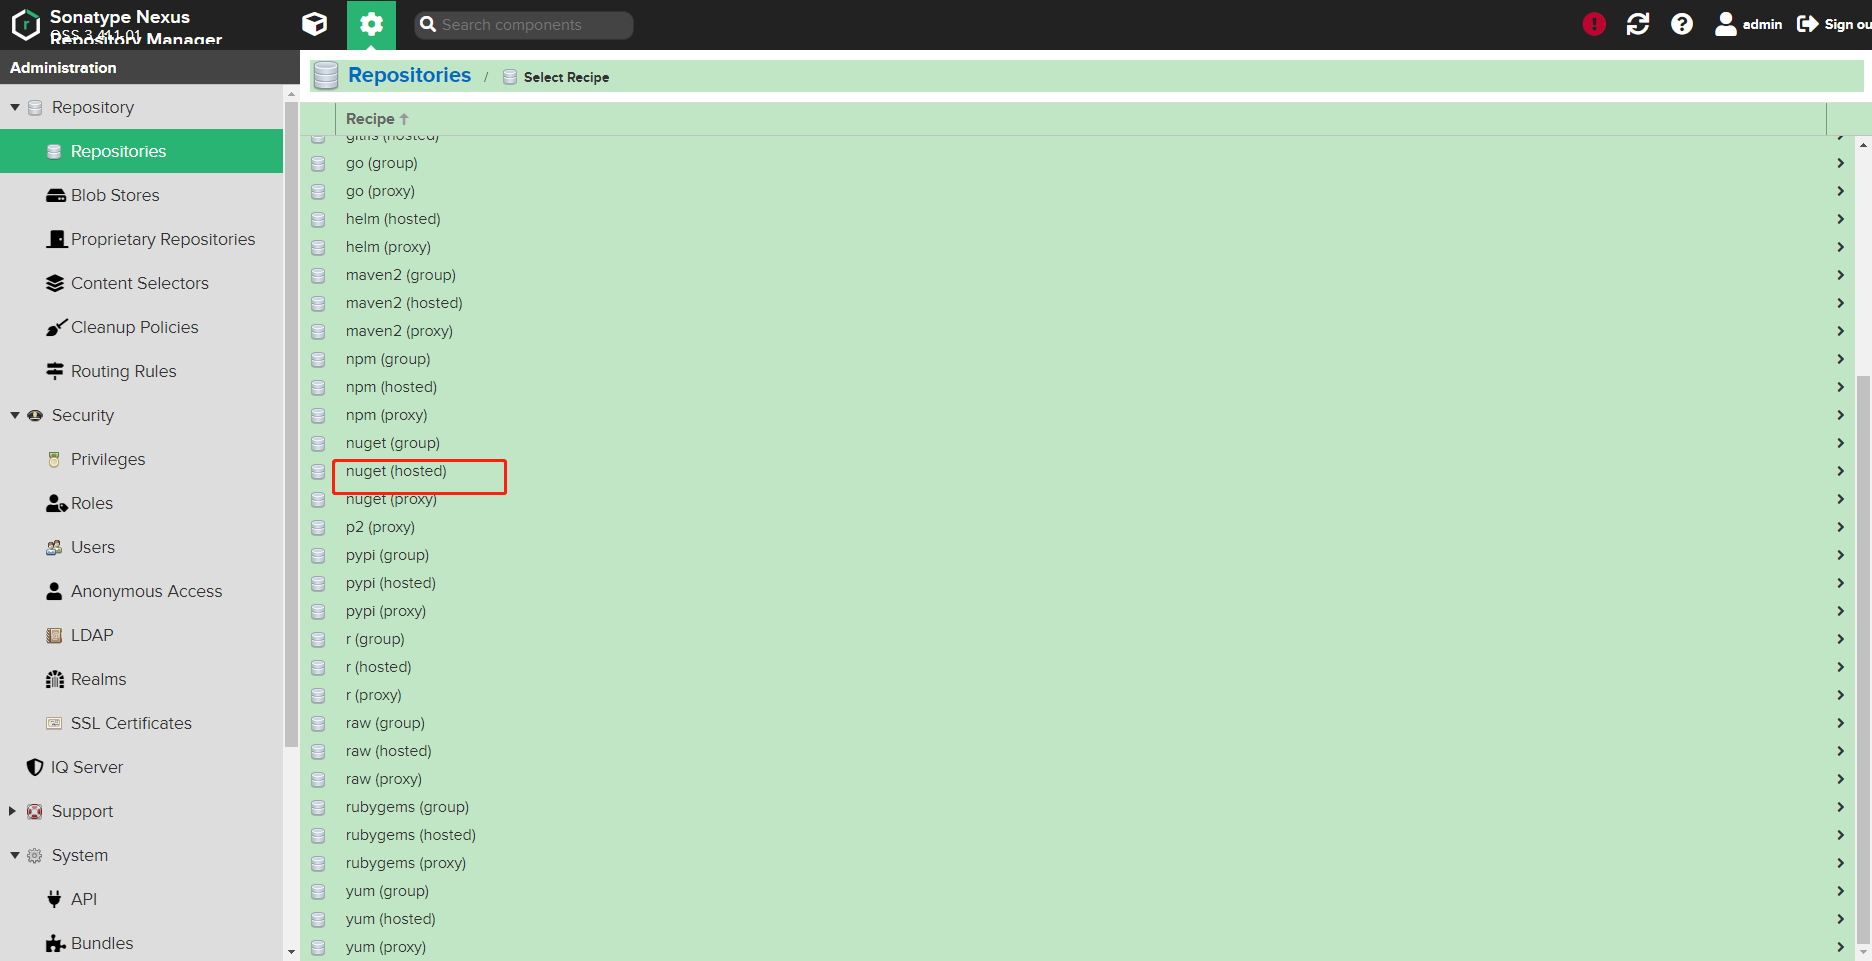Choose the p2 (proxy) recipe
The image size is (1872, 961).
380,527
